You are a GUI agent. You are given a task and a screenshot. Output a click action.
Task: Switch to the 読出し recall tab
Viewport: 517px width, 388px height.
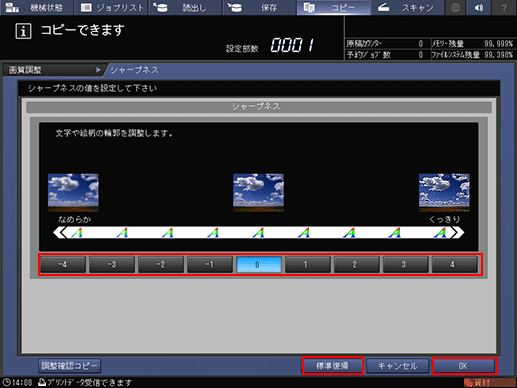(x=185, y=7)
